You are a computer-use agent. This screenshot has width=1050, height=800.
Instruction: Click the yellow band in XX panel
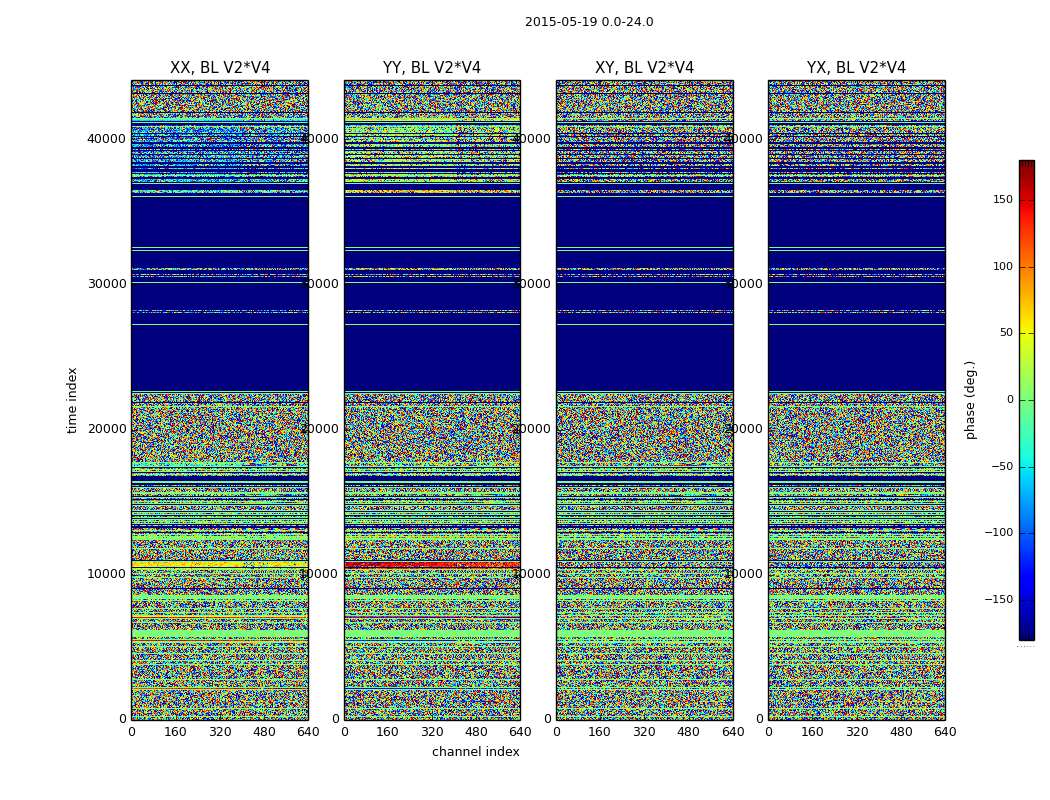(220, 565)
